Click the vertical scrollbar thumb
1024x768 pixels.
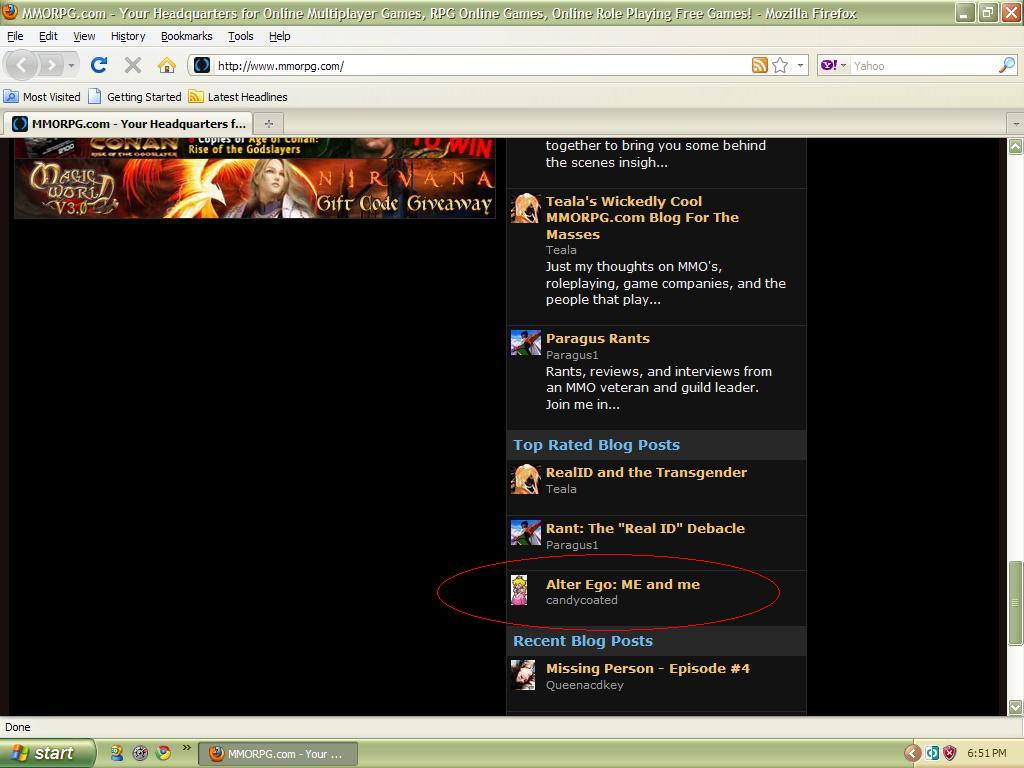pyautogui.click(x=1015, y=603)
